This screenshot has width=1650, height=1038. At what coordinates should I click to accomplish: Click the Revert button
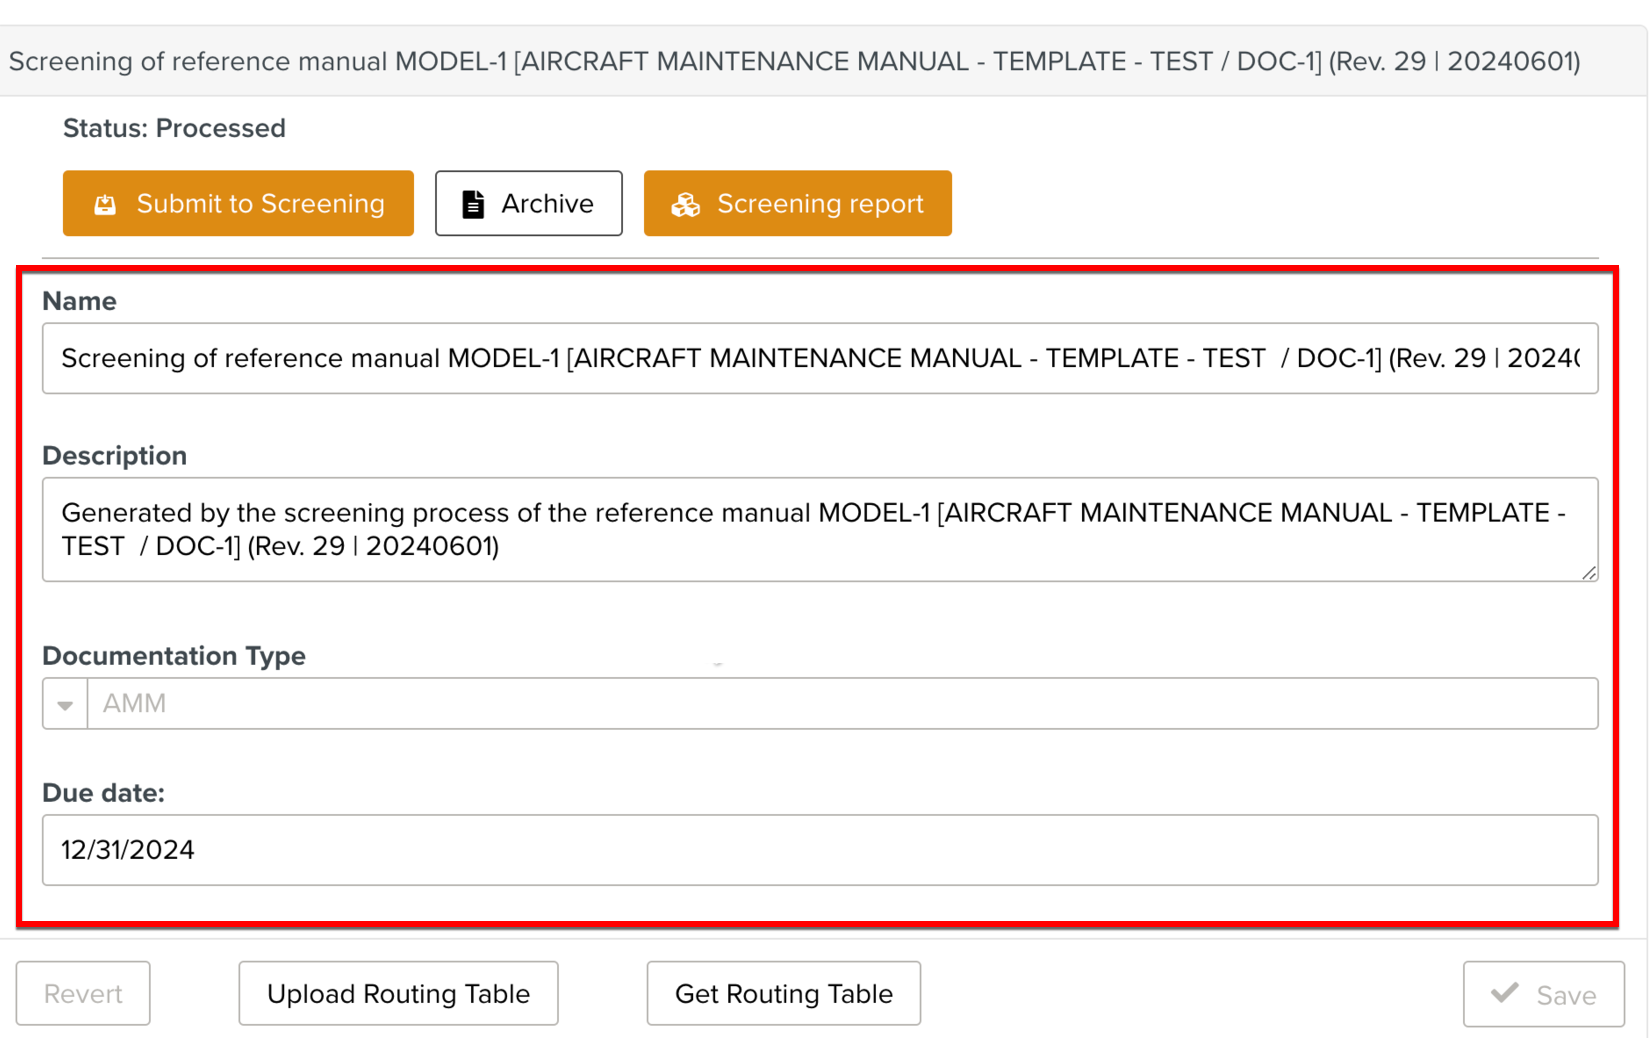tap(83, 994)
